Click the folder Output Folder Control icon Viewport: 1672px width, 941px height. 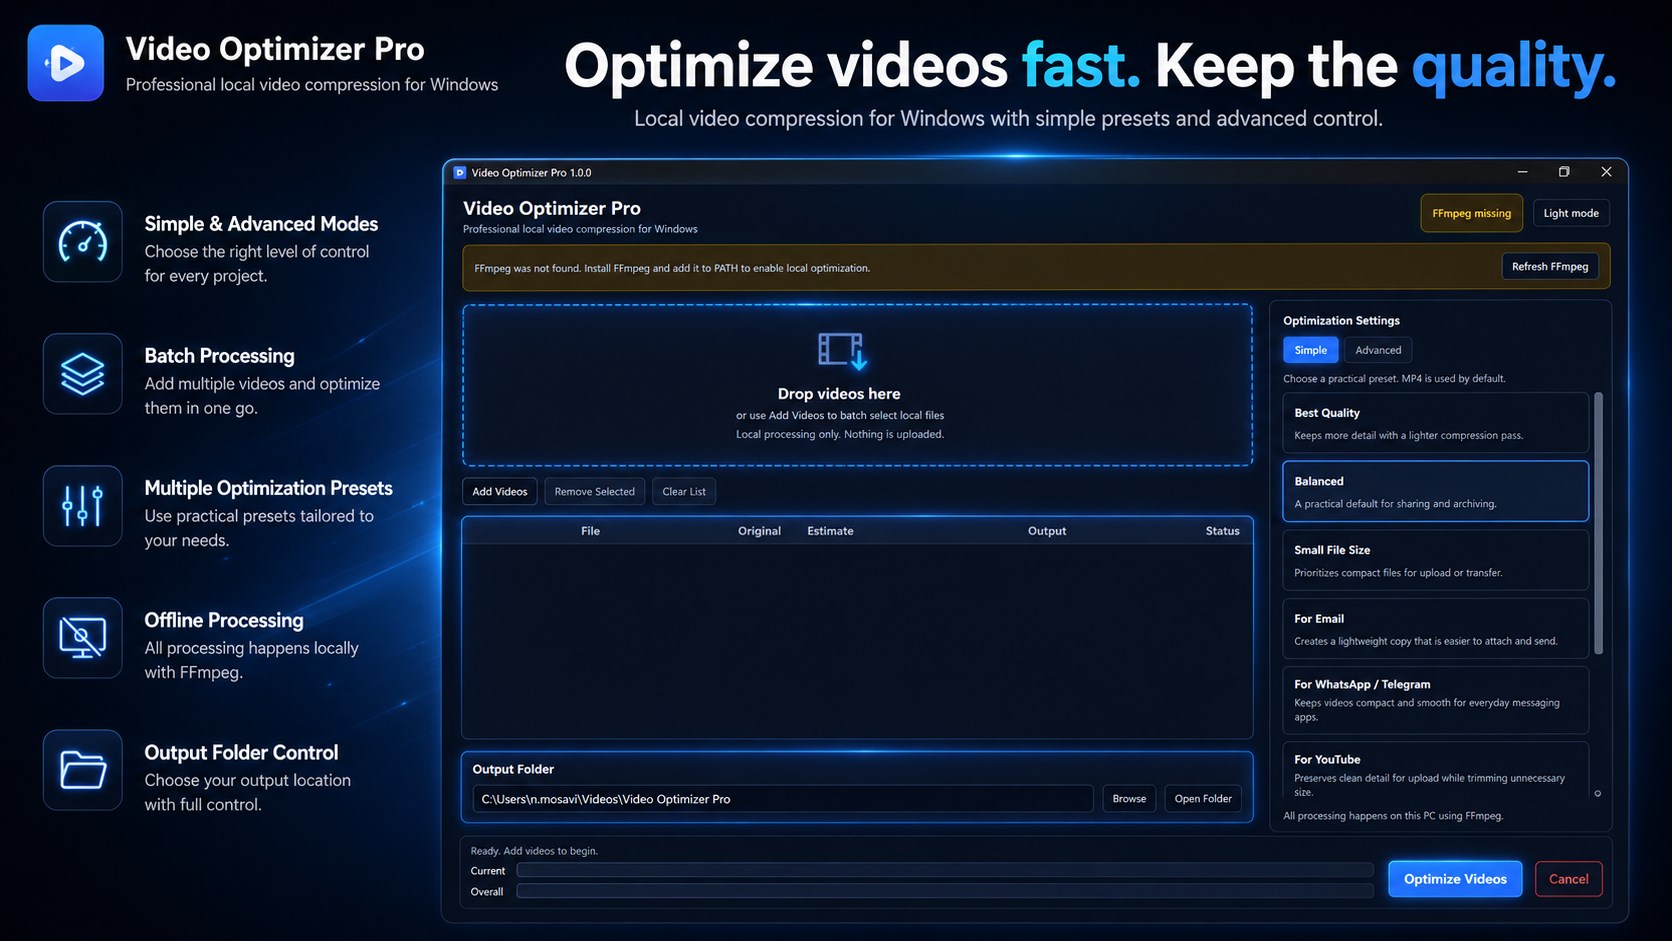83,770
